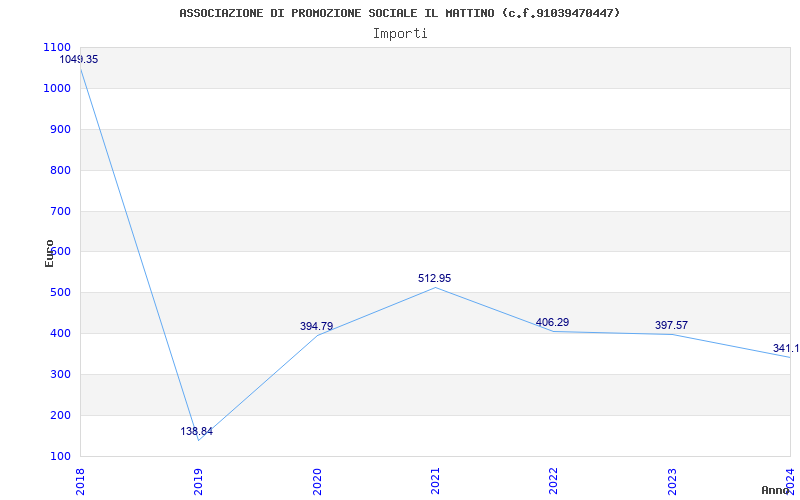This screenshot has width=800, height=500.
Task: Click the 2018 x-axis year label
Action: [81, 479]
